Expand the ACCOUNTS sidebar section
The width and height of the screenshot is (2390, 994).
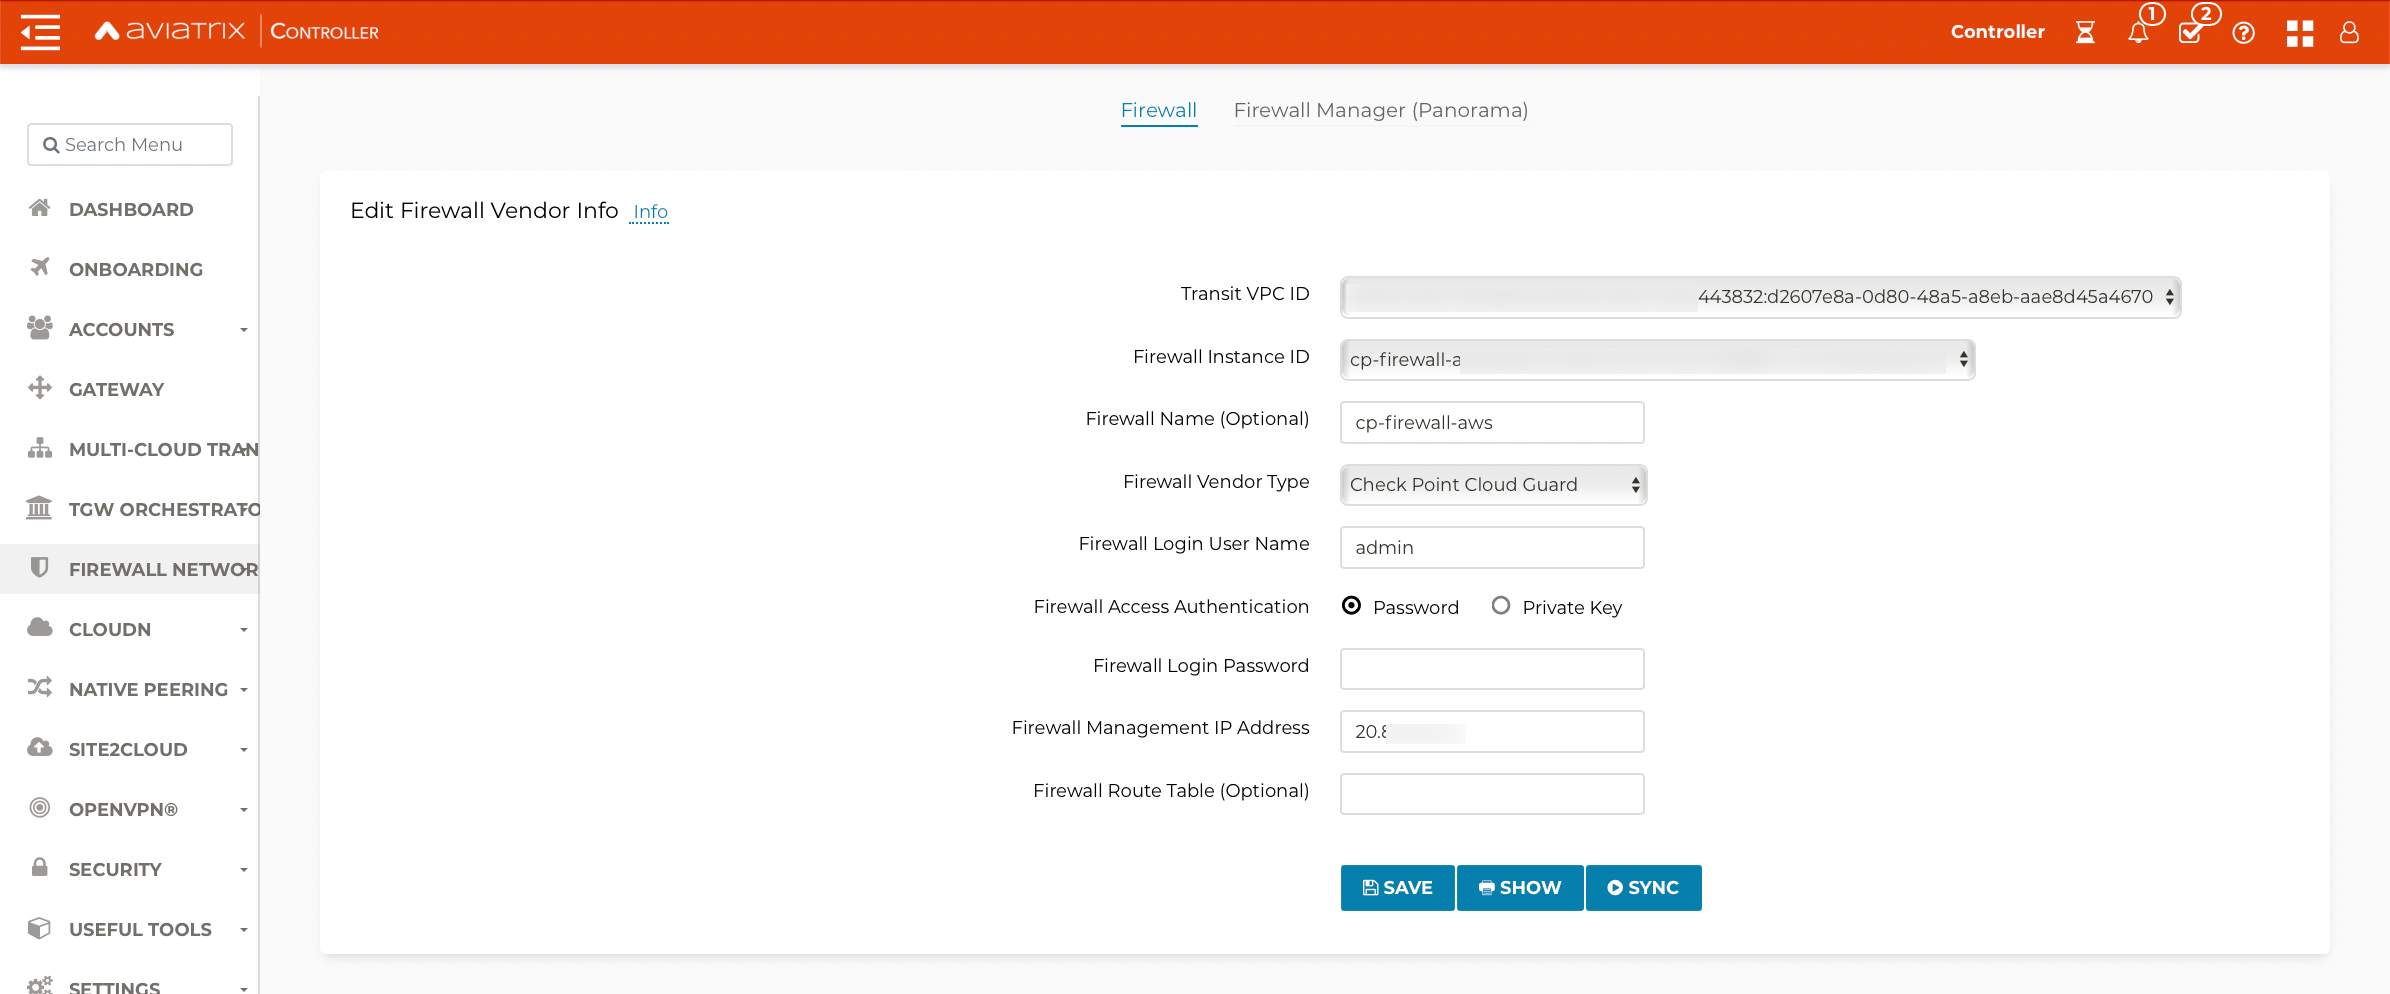click(x=245, y=330)
